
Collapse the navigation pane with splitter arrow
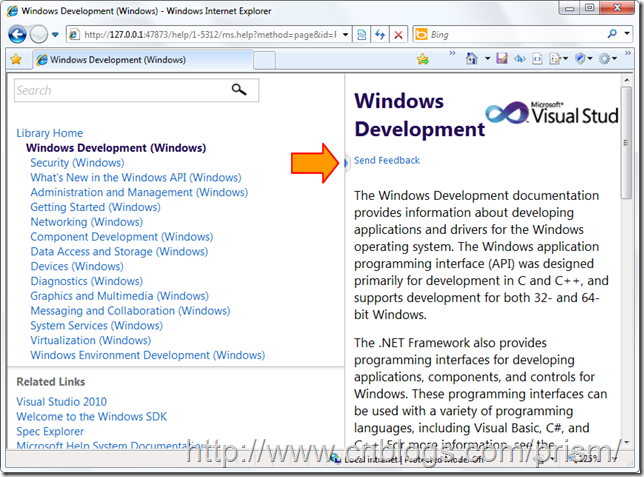[346, 162]
